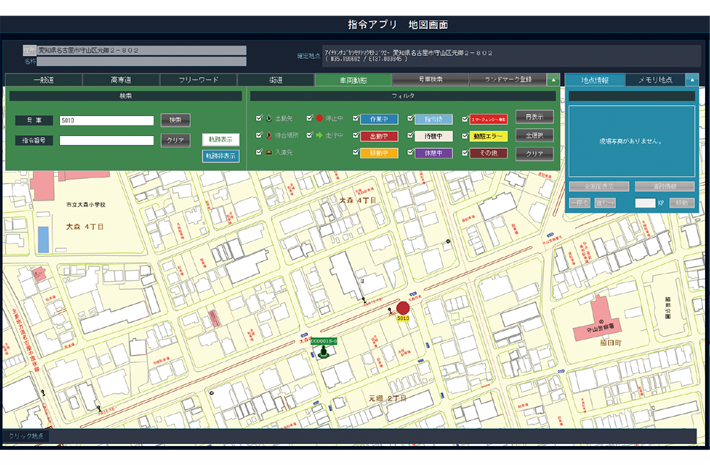Toggle the 作業中 blue status checkbox
The image size is (710, 465).
356,119
